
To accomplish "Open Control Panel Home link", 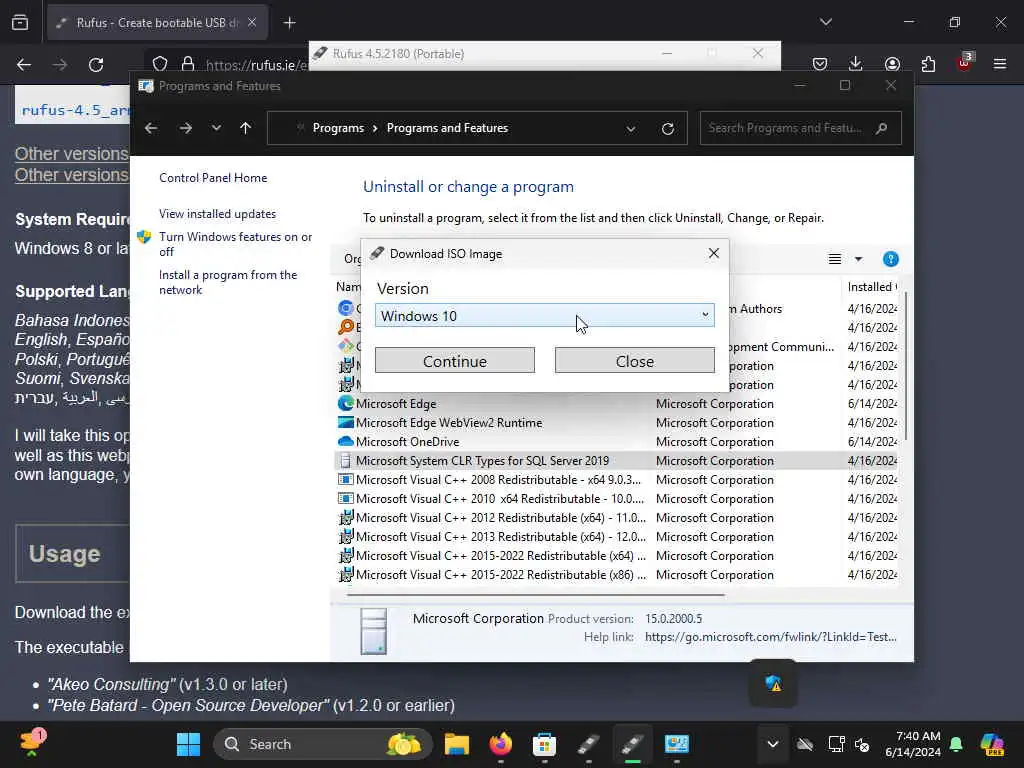I will [213, 178].
